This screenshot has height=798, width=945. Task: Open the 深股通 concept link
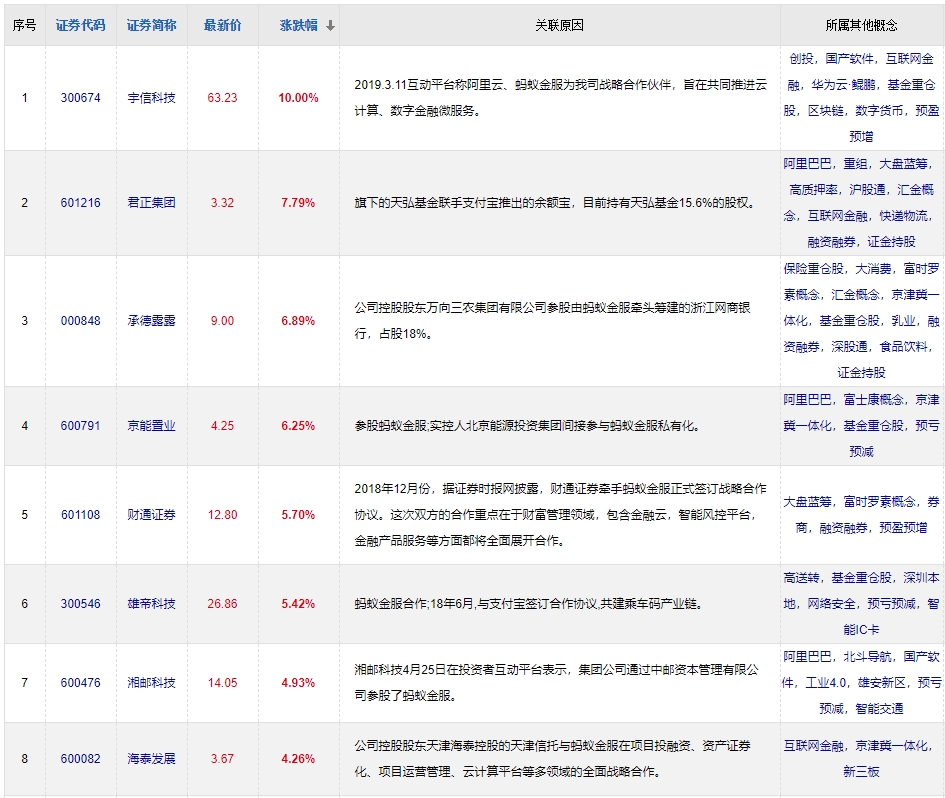coord(849,347)
